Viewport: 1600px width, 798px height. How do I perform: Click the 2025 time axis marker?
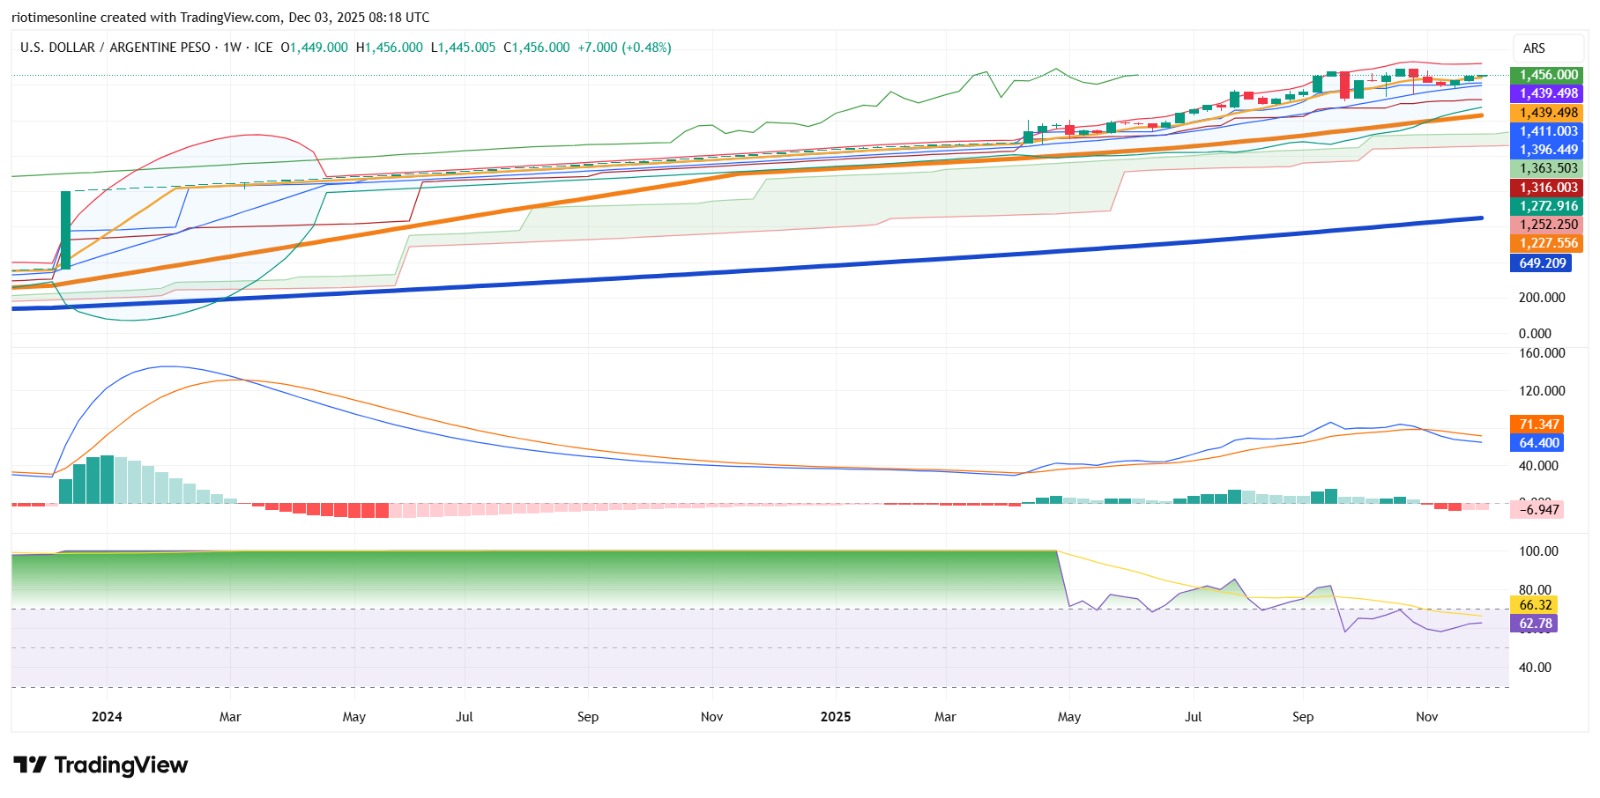point(836,717)
